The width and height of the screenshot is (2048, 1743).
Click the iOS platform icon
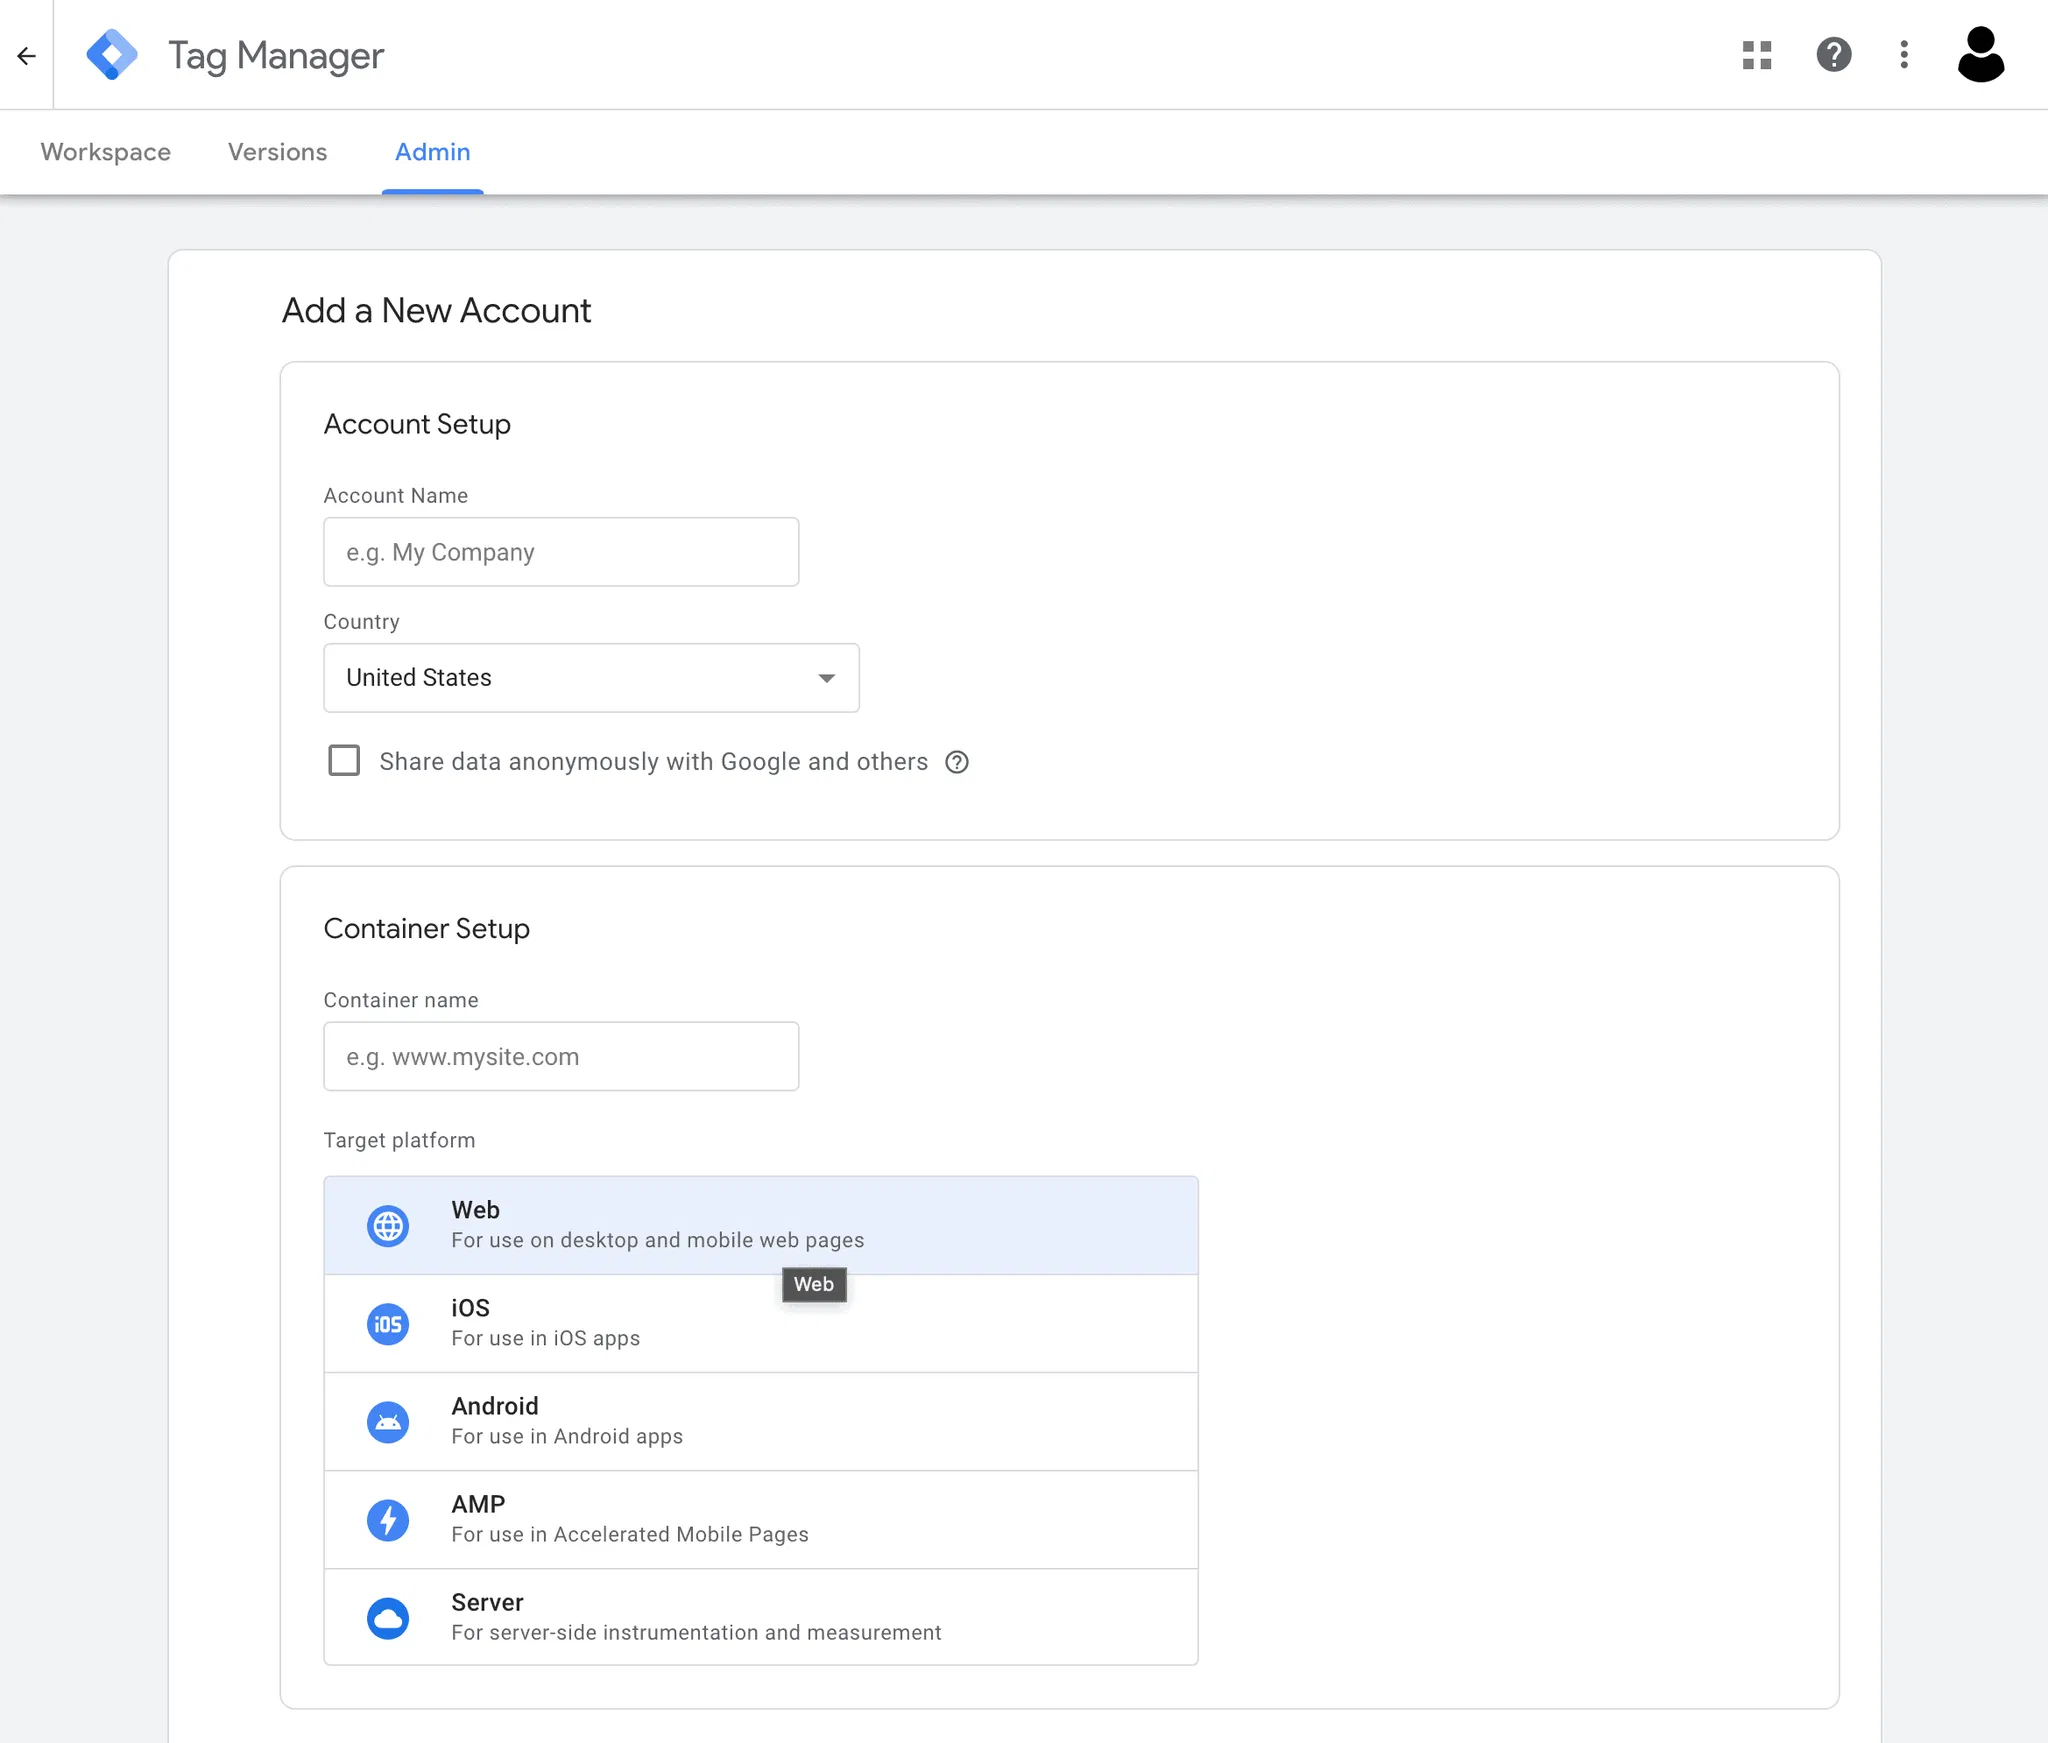(x=388, y=1324)
